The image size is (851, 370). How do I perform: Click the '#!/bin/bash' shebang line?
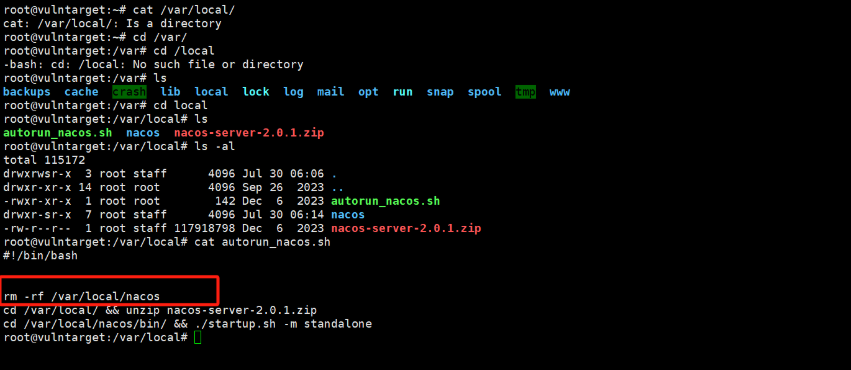click(x=40, y=256)
